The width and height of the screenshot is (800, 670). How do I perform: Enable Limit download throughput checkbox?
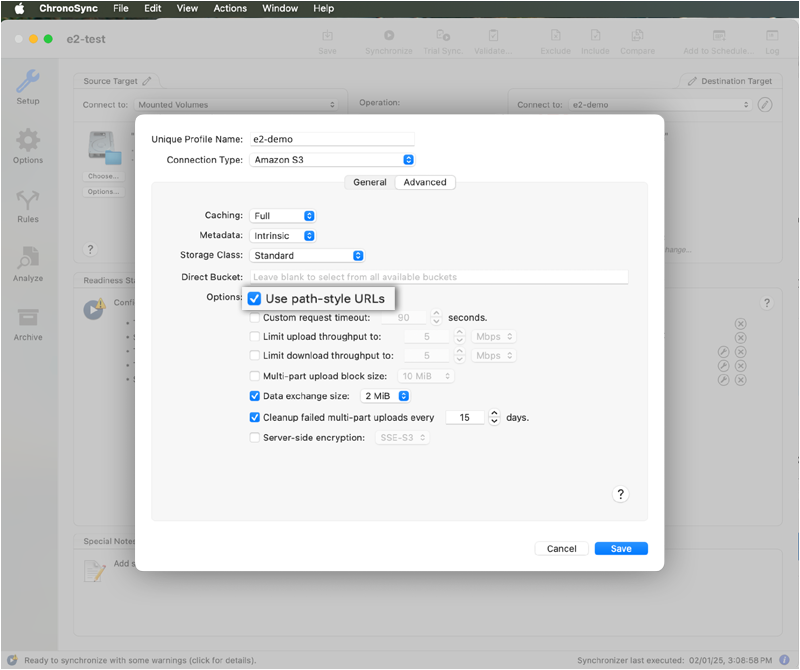[255, 355]
